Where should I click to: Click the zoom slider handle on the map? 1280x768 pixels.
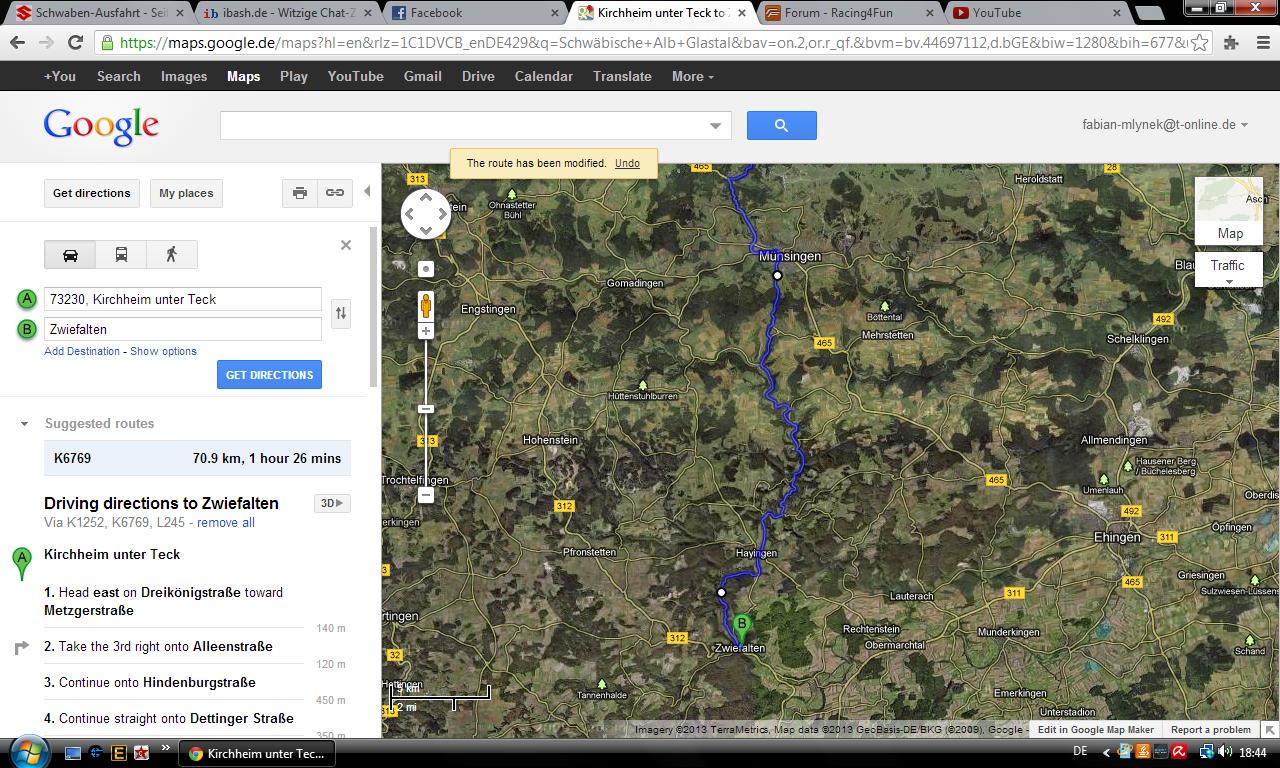[426, 409]
